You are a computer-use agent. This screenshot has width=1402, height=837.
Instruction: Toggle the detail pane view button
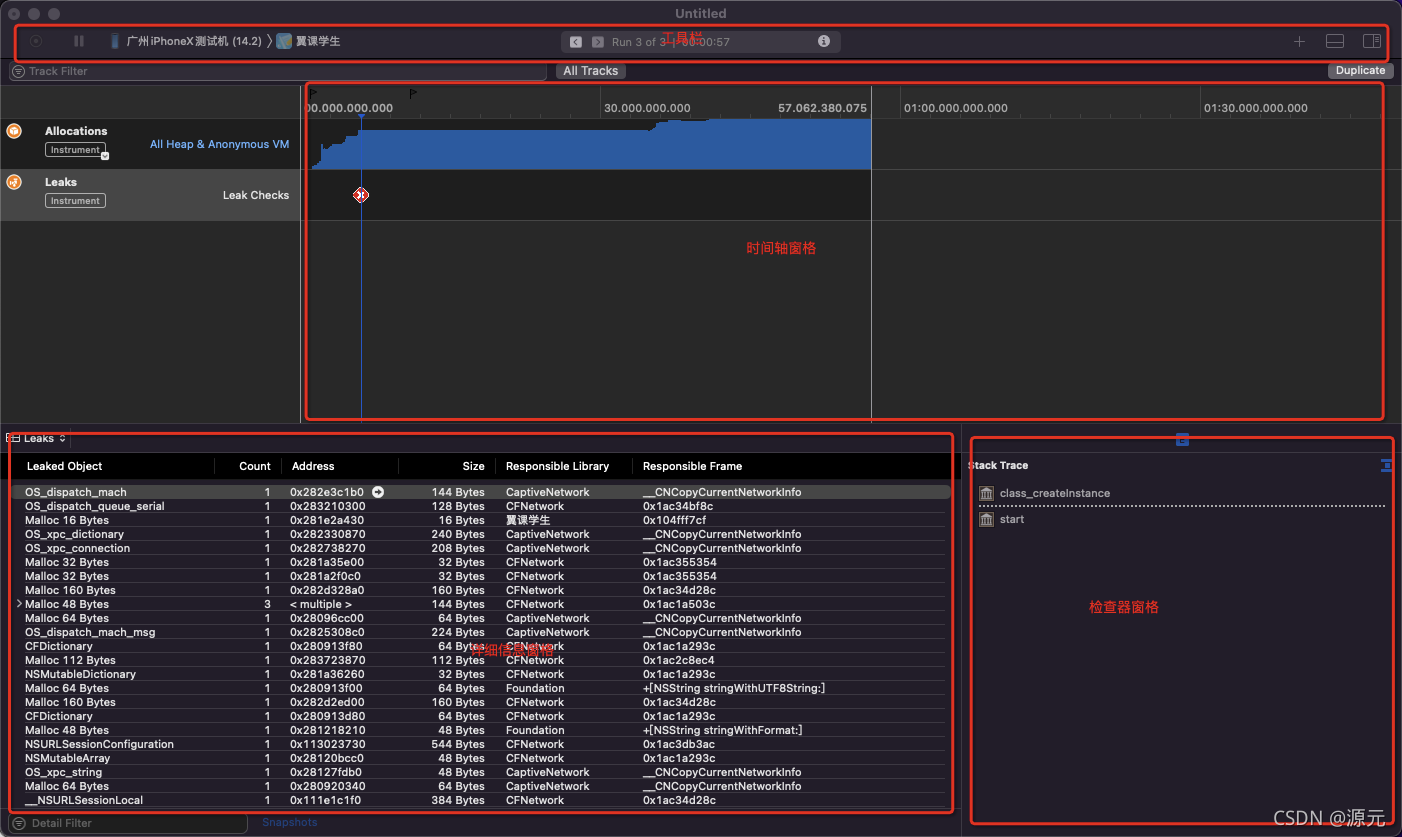coord(1335,41)
